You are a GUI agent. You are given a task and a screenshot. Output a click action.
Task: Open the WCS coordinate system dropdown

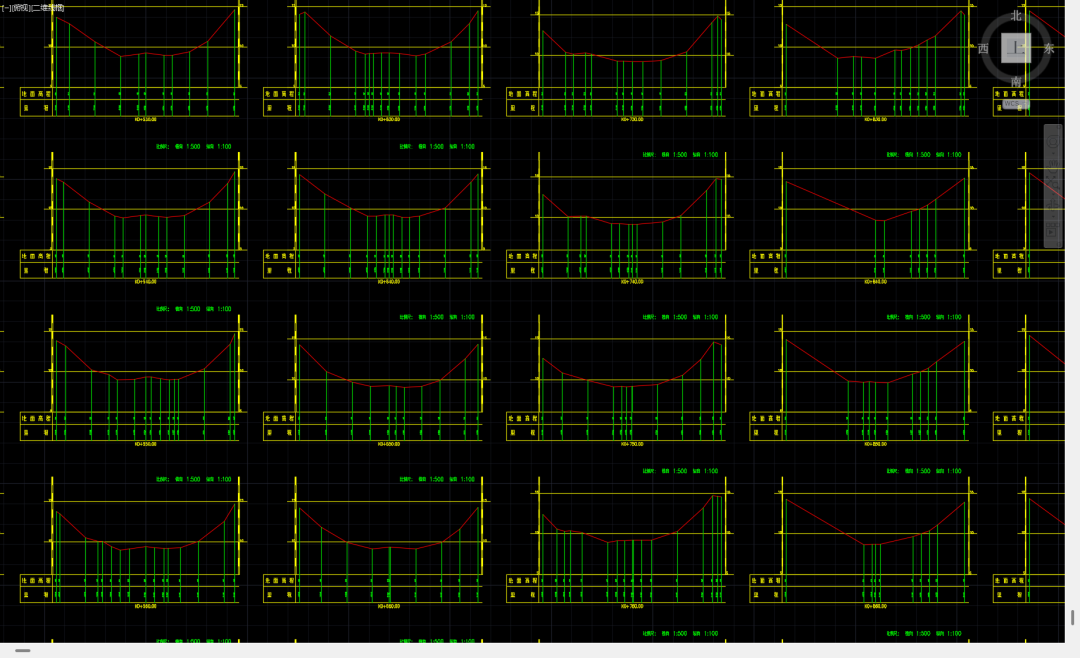tap(1015, 103)
